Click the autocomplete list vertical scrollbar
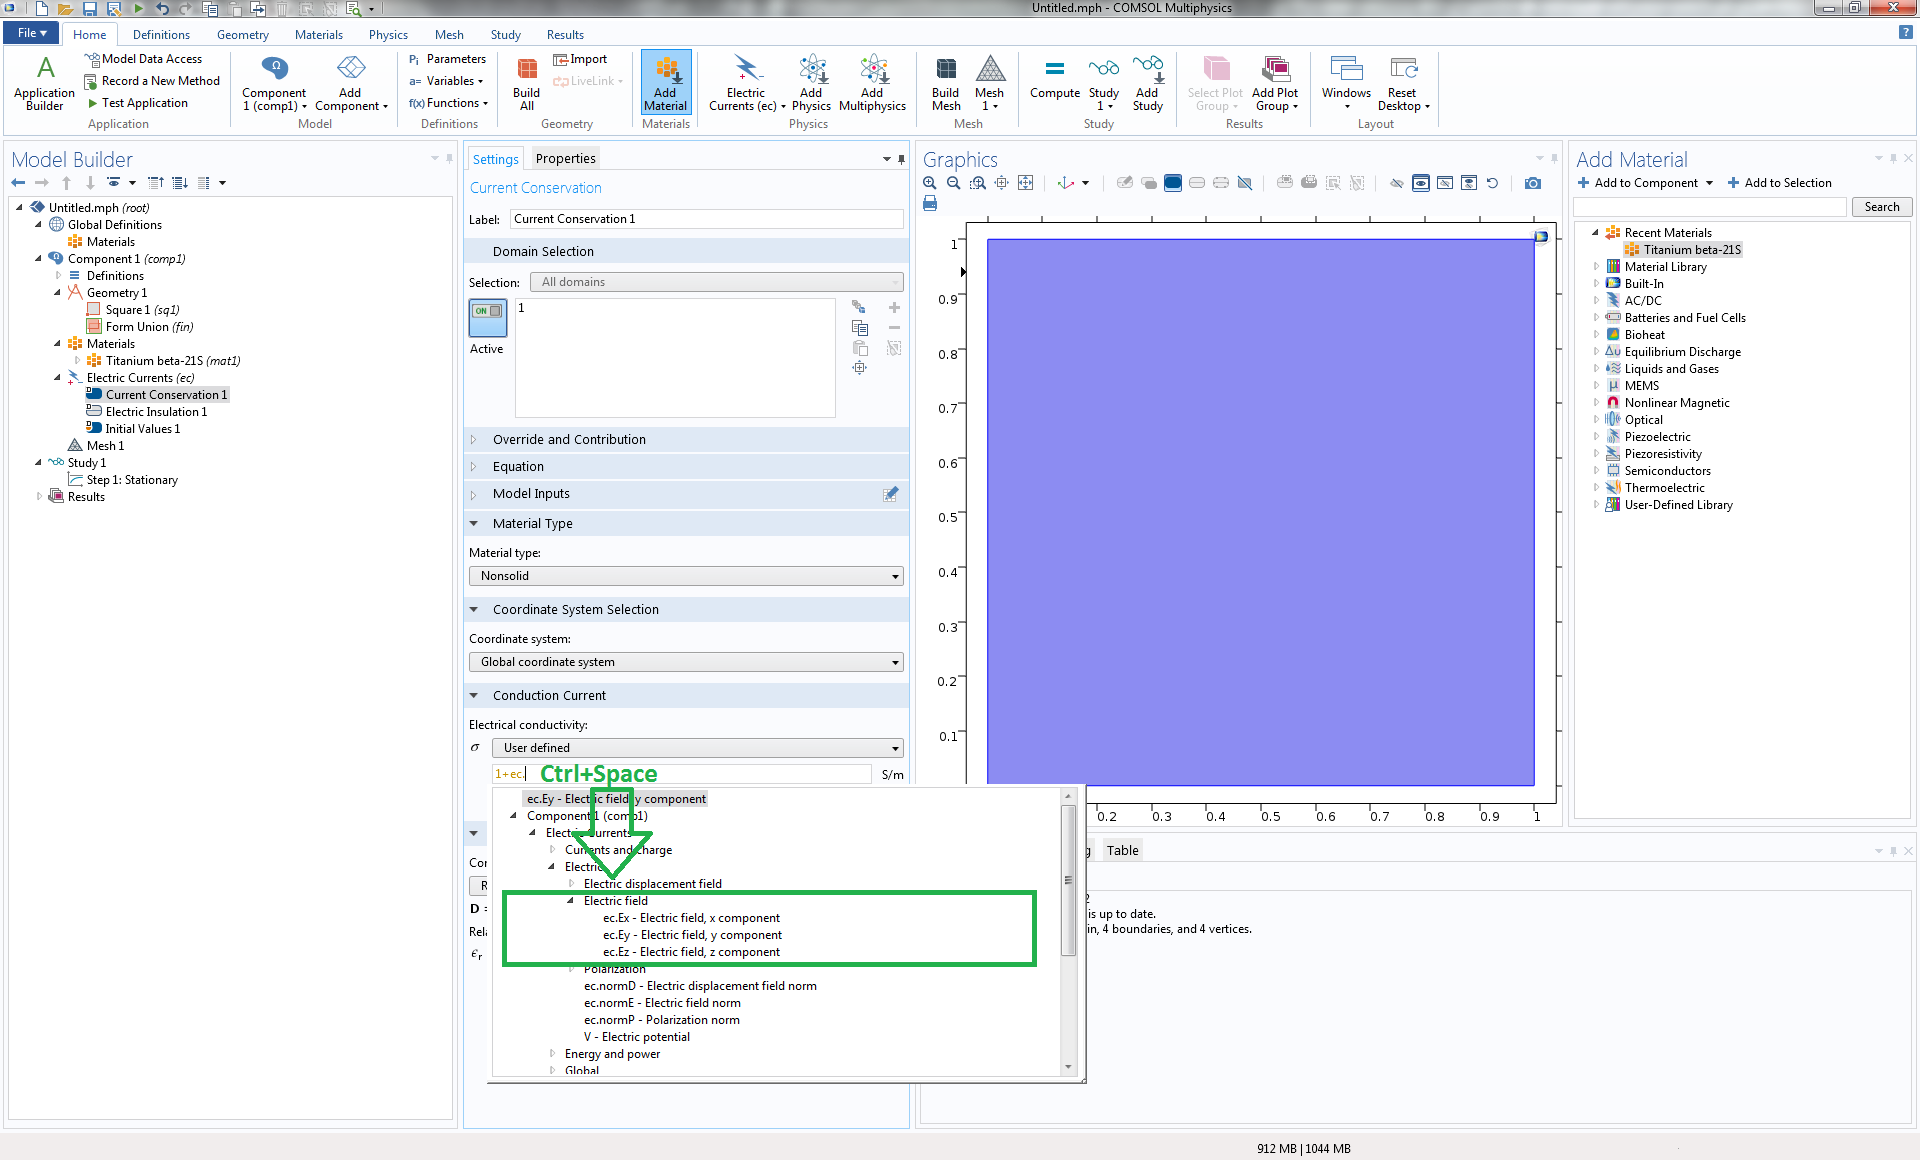 pos(1068,880)
